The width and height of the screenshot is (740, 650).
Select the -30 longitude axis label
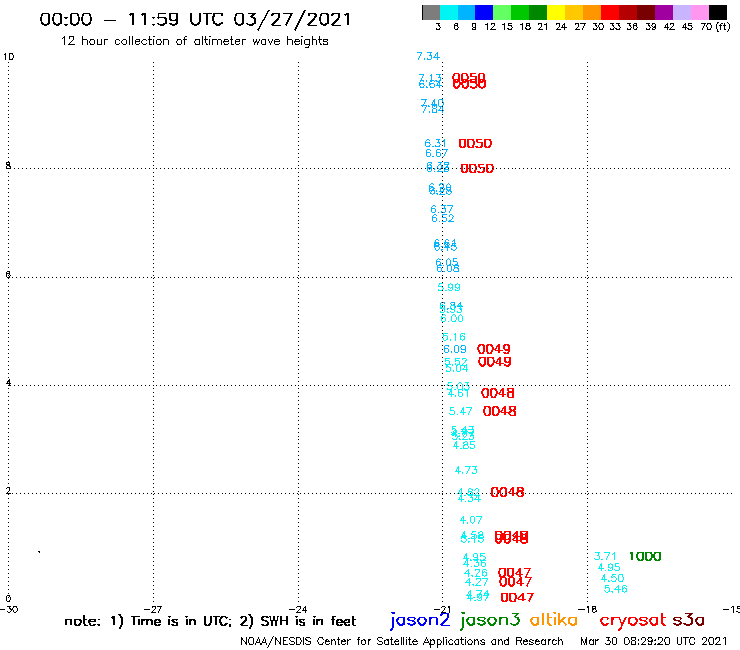[x=9, y=609]
